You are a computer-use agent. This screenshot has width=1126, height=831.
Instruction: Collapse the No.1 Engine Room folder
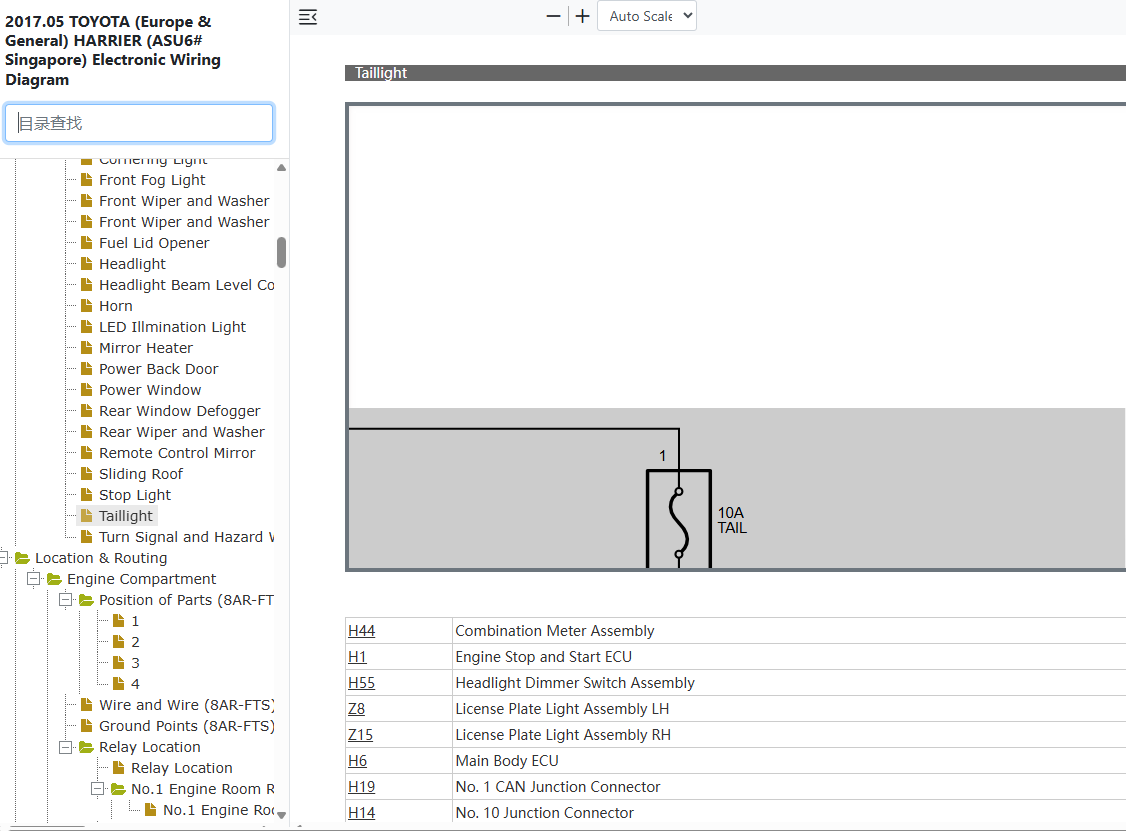coord(98,789)
